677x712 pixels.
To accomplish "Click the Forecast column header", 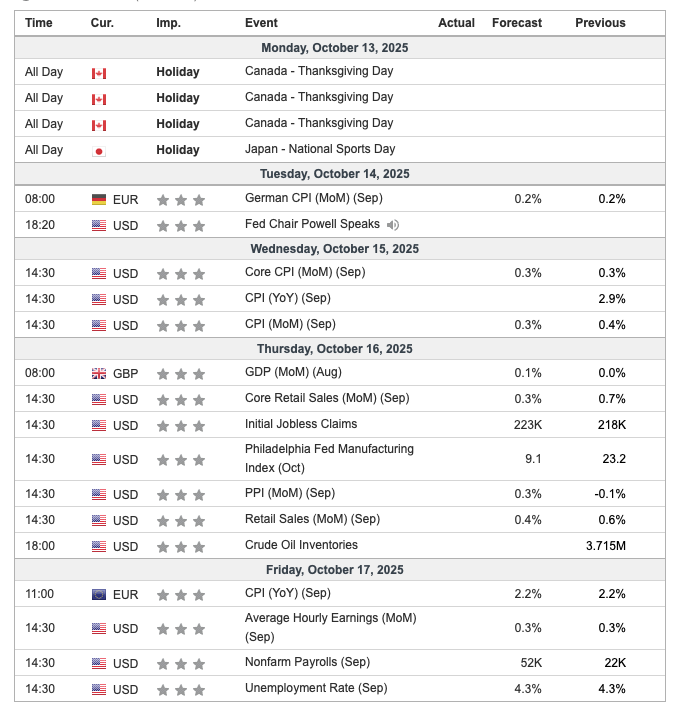I will 517,23.
